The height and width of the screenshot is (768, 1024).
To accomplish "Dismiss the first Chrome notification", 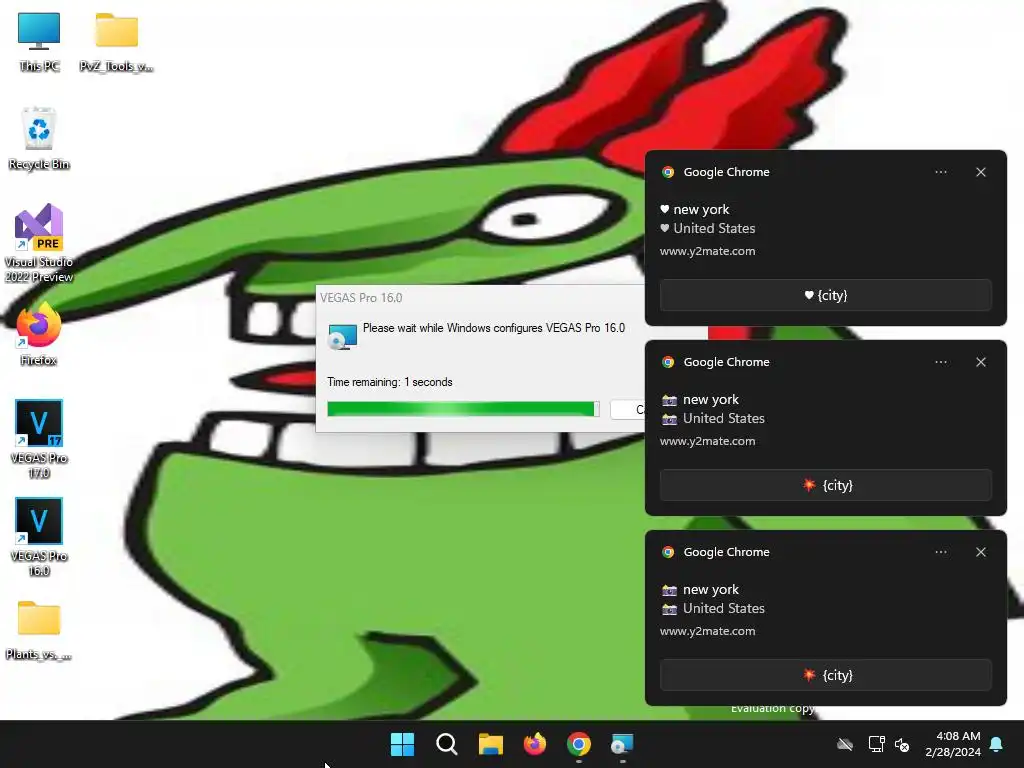I will tap(981, 172).
